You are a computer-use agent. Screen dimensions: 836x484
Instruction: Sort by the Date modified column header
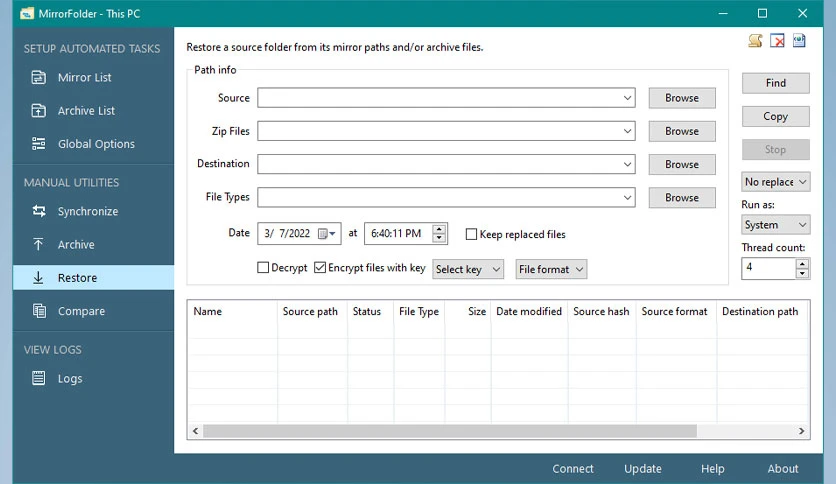pos(529,311)
